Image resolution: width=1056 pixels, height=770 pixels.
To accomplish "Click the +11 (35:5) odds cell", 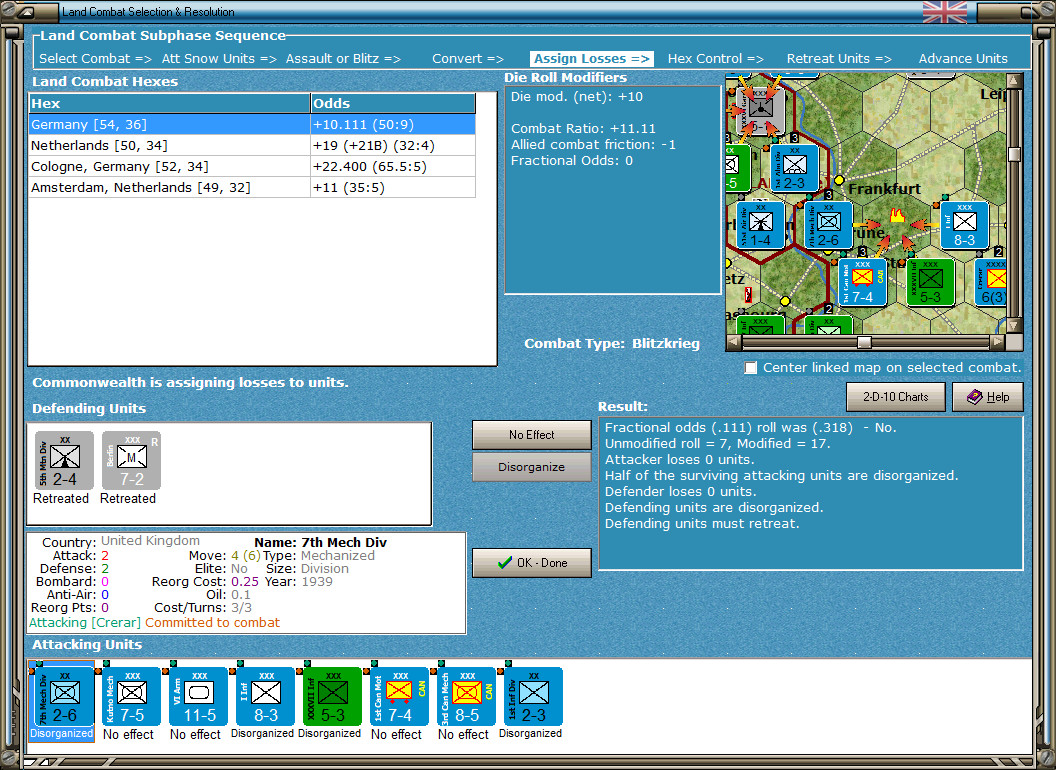I will (393, 187).
